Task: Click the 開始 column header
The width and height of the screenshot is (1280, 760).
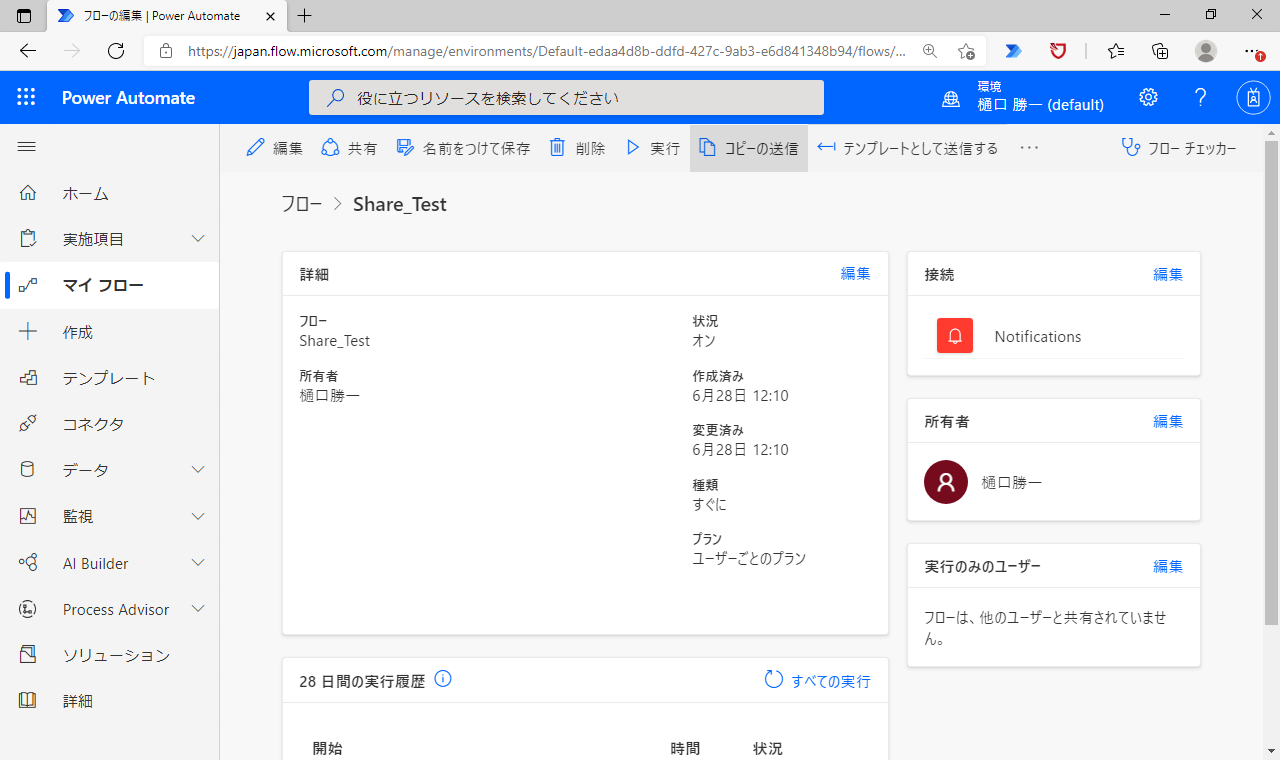Action: 327,748
